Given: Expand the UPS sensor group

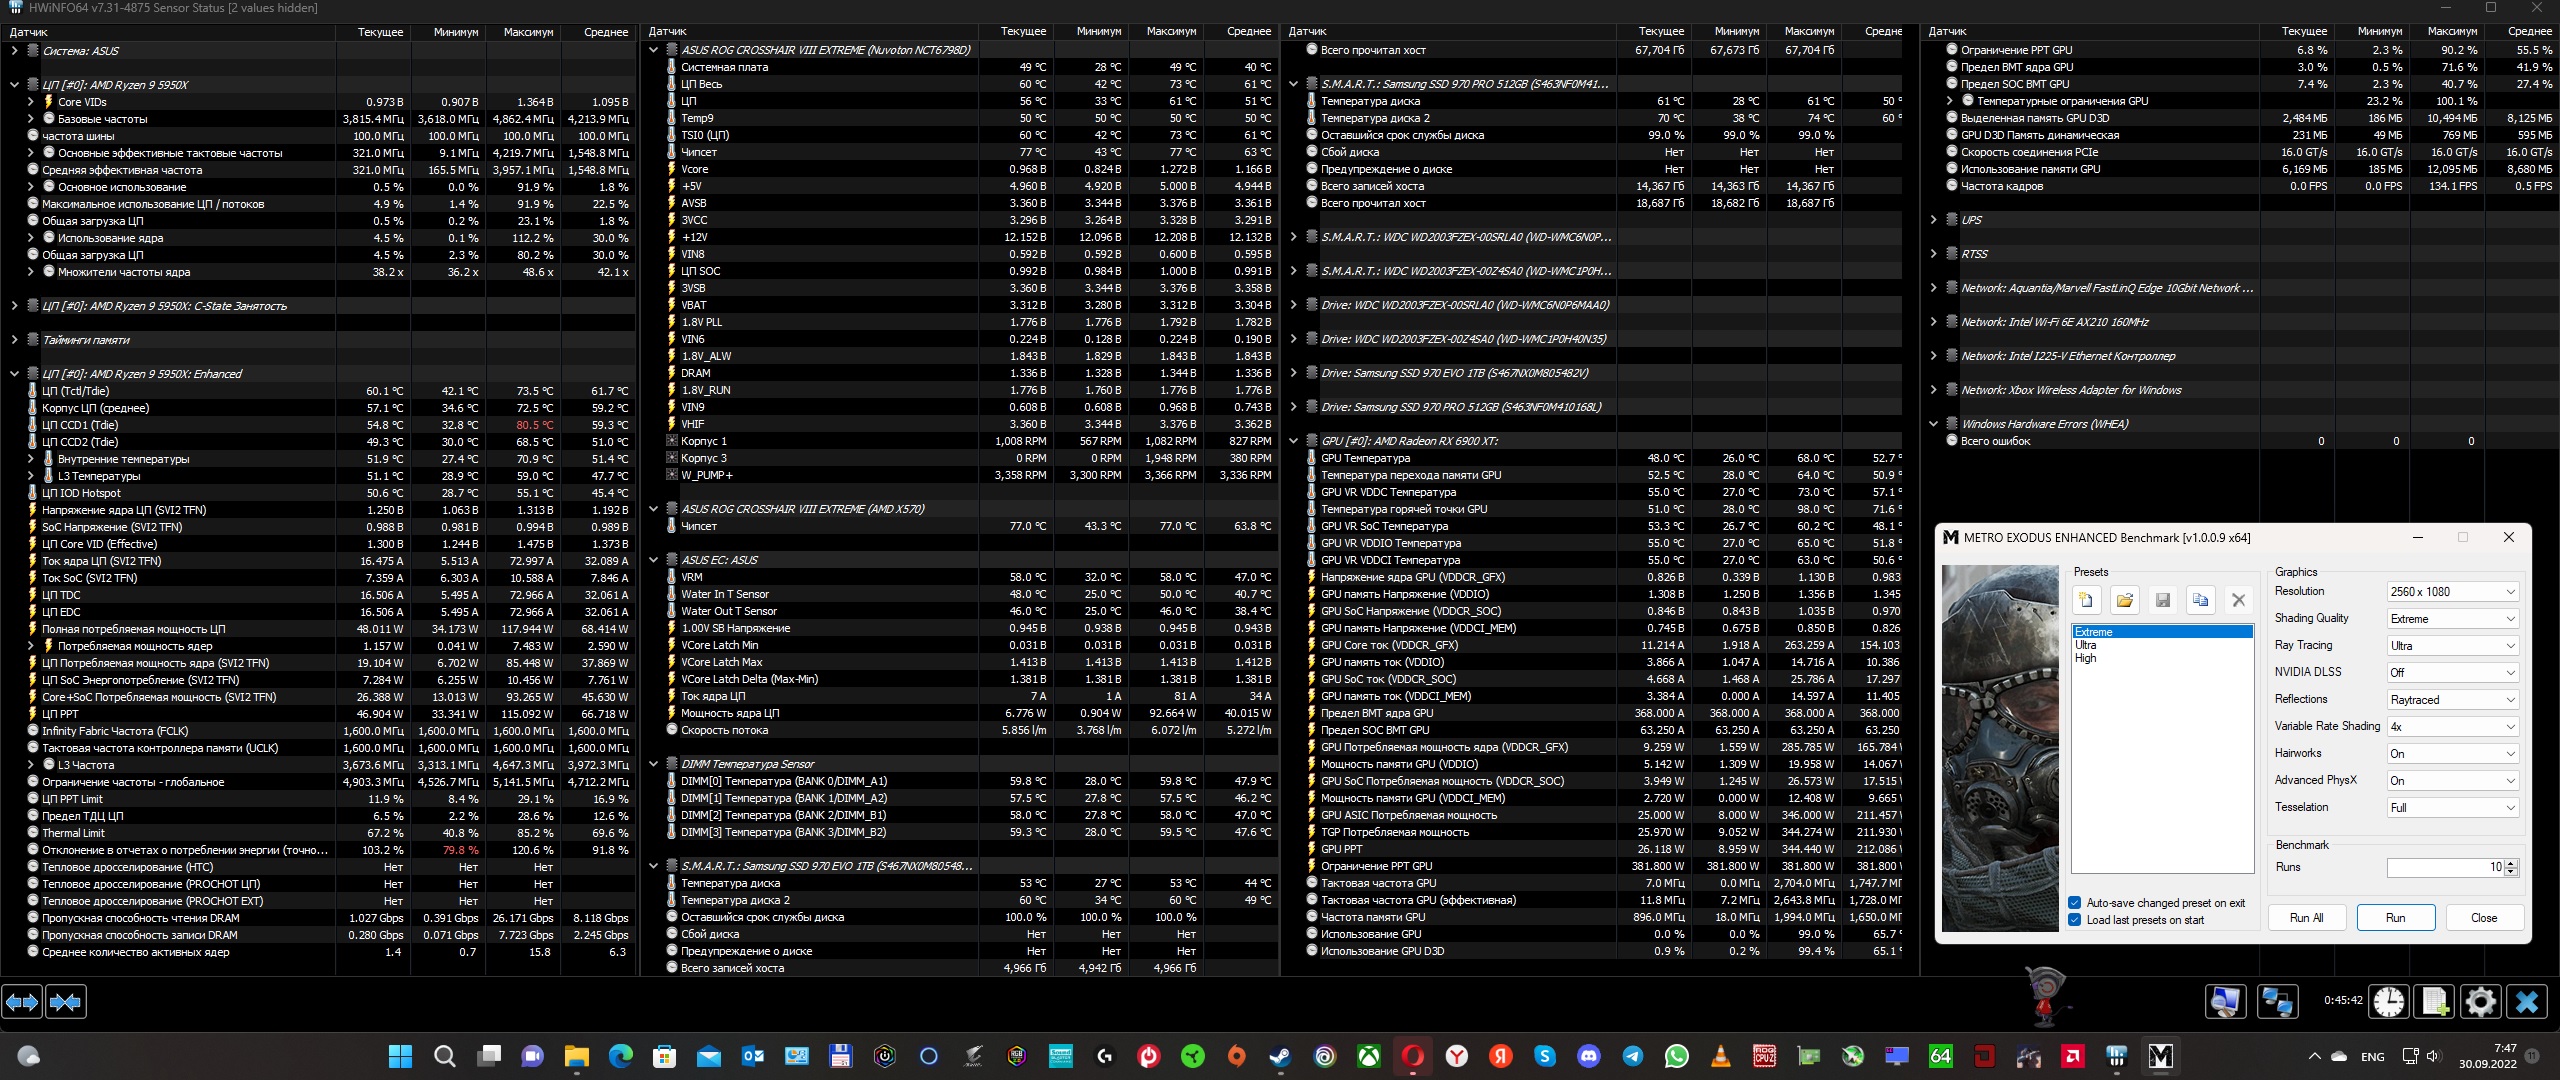Looking at the screenshot, I should (x=1933, y=220).
